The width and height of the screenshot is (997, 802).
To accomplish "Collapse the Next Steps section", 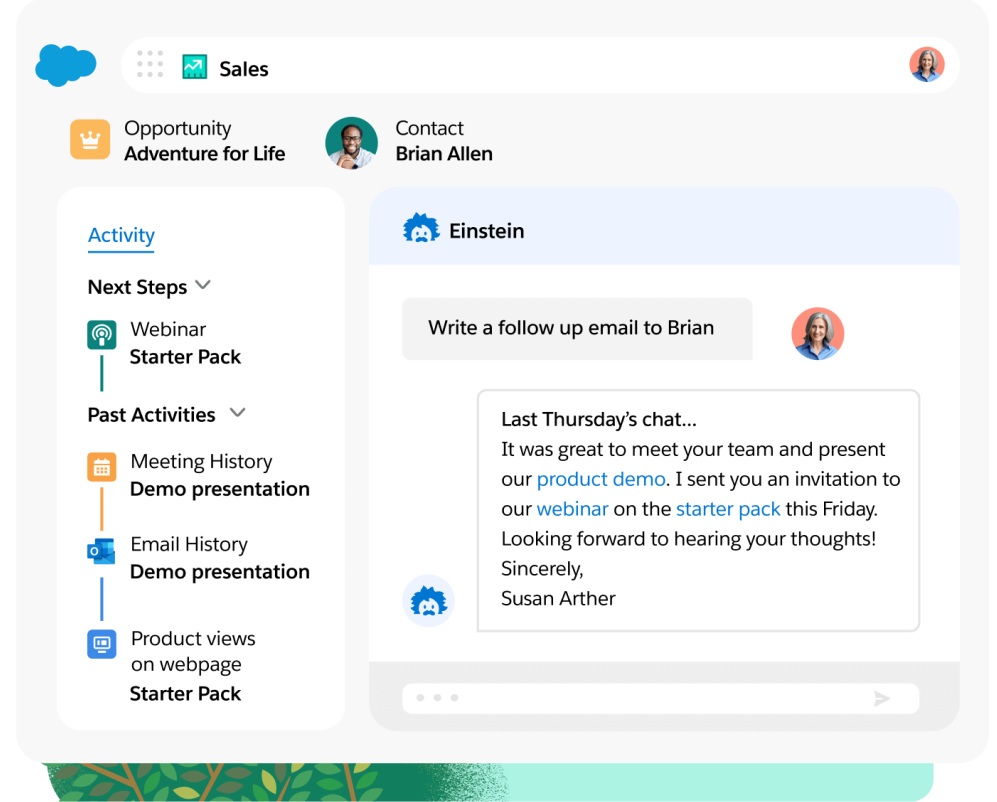I will tap(203, 285).
